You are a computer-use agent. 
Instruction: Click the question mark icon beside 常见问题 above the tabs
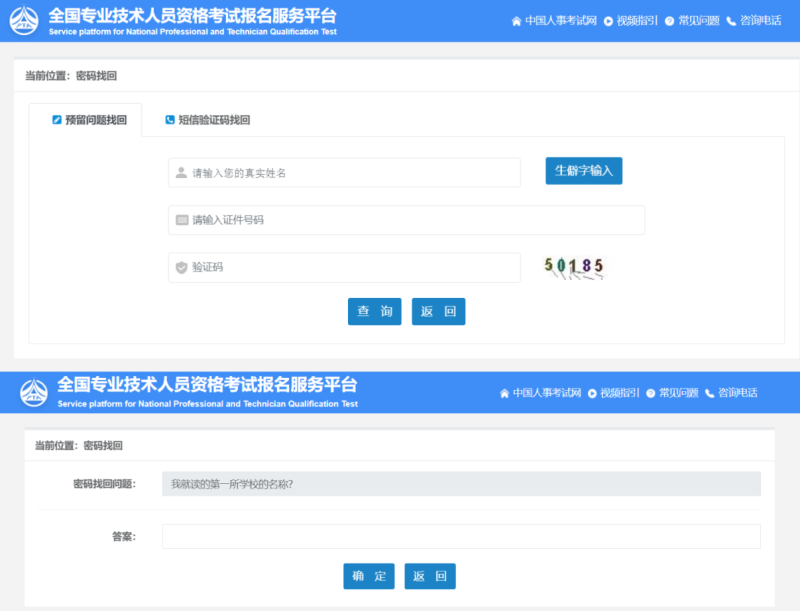pos(669,21)
